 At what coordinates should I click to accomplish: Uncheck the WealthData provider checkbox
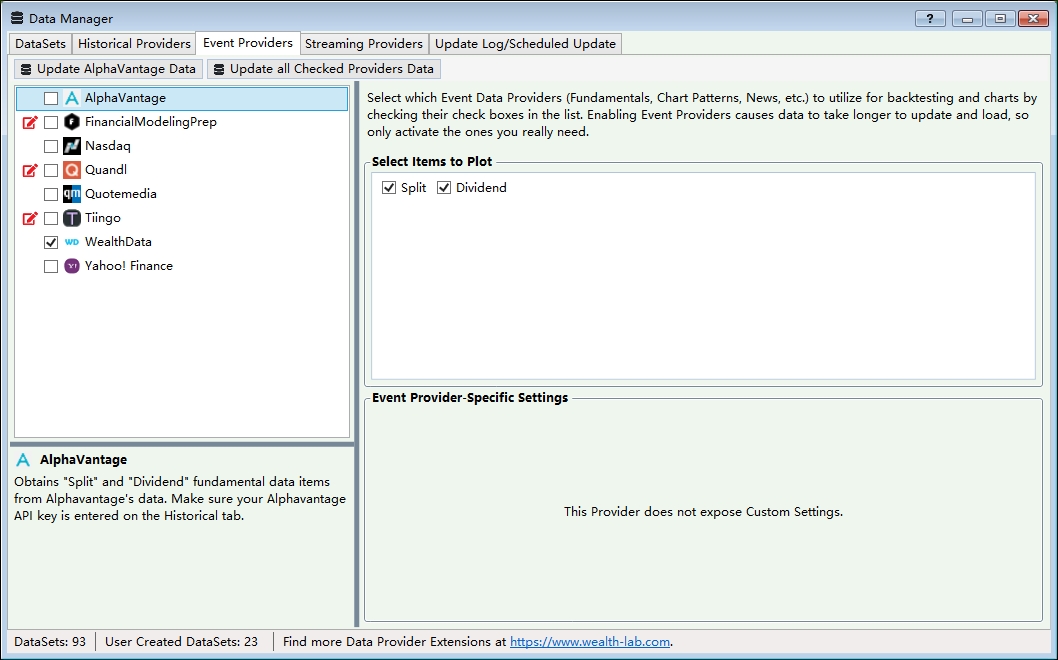coord(51,242)
